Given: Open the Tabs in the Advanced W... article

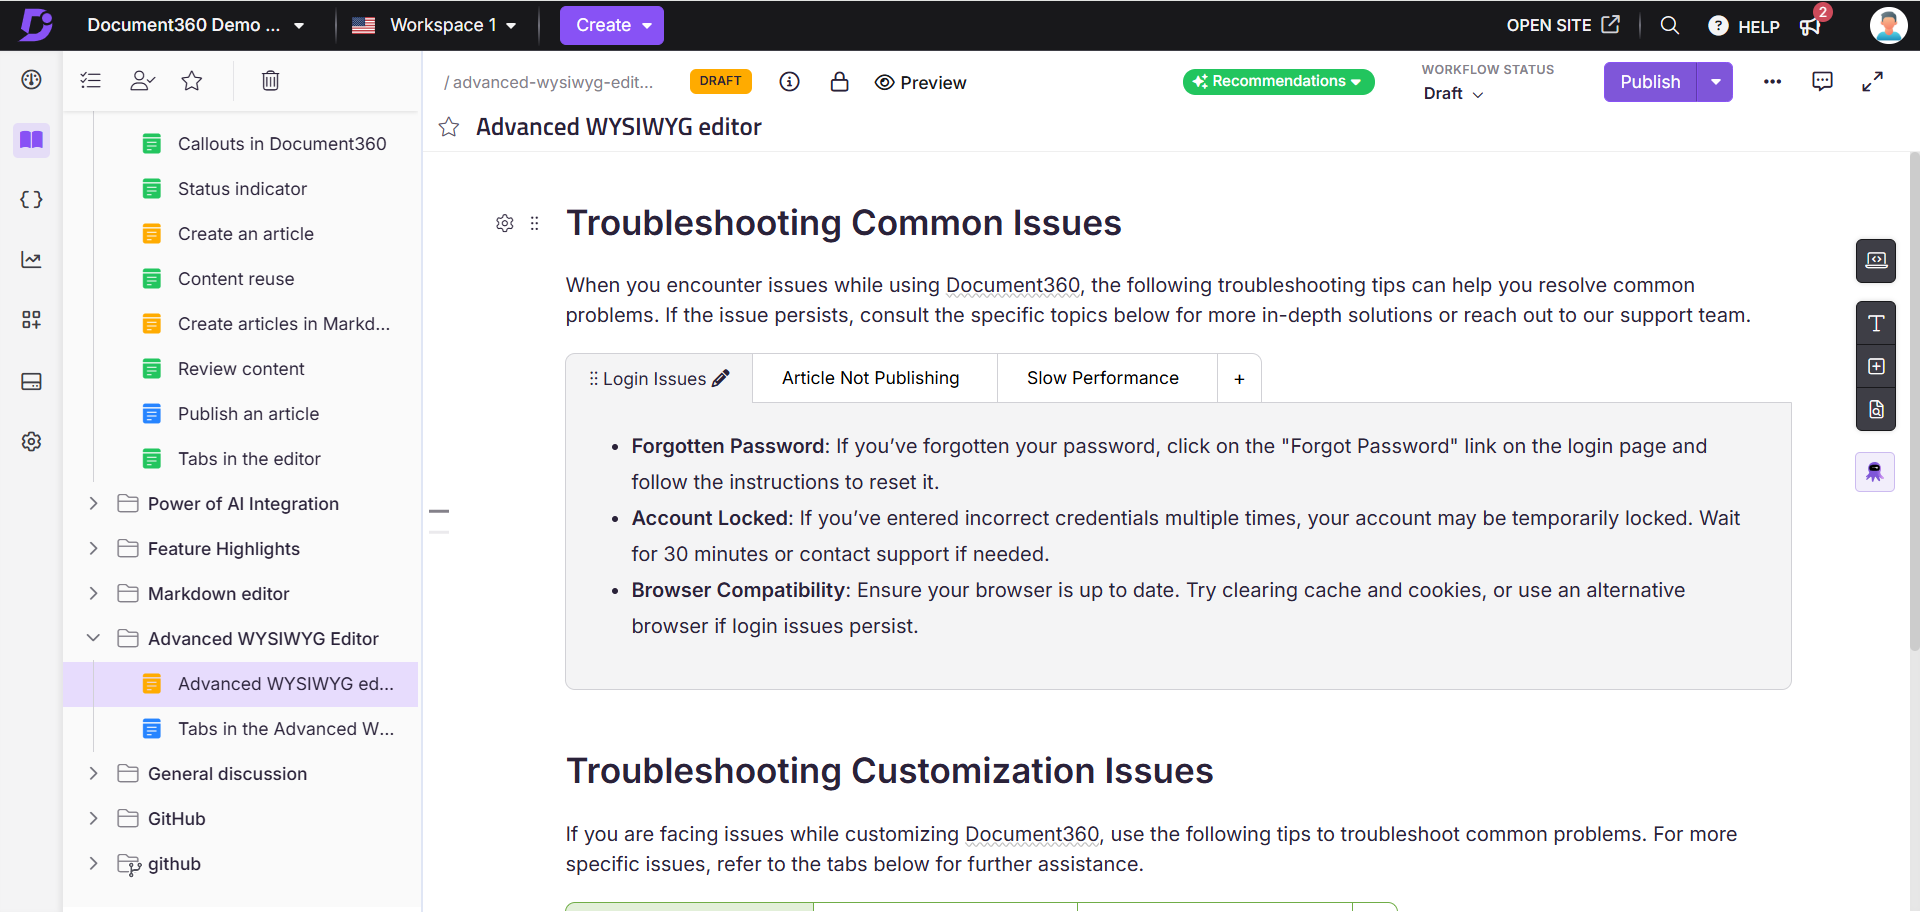Looking at the screenshot, I should coord(286,728).
